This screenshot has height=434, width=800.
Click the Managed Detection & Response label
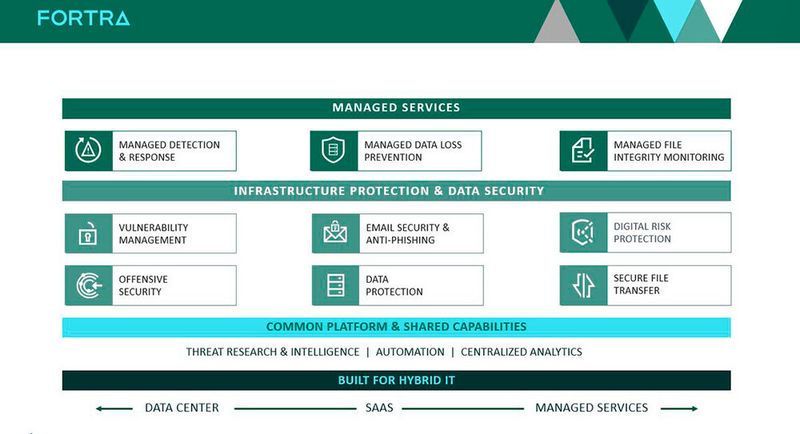point(169,151)
